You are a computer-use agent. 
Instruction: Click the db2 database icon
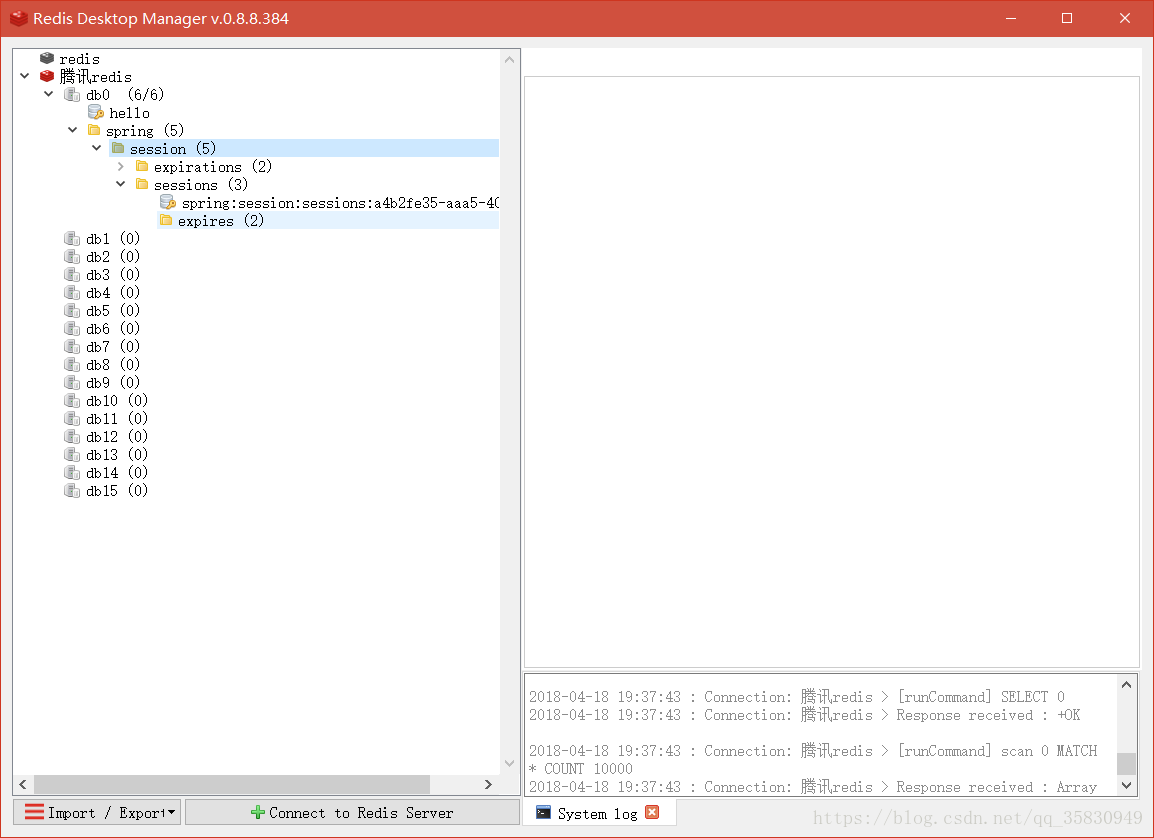click(72, 256)
